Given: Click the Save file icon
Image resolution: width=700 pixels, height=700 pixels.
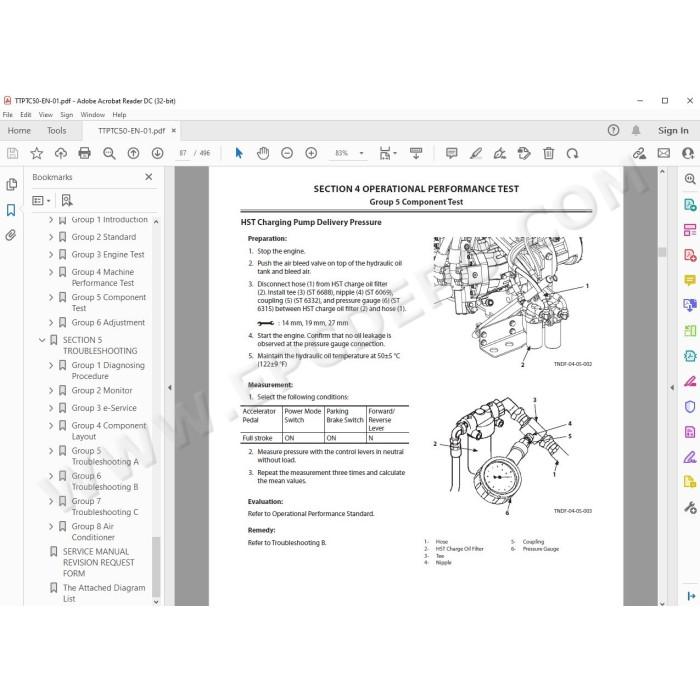Looking at the screenshot, I should 12,154.
